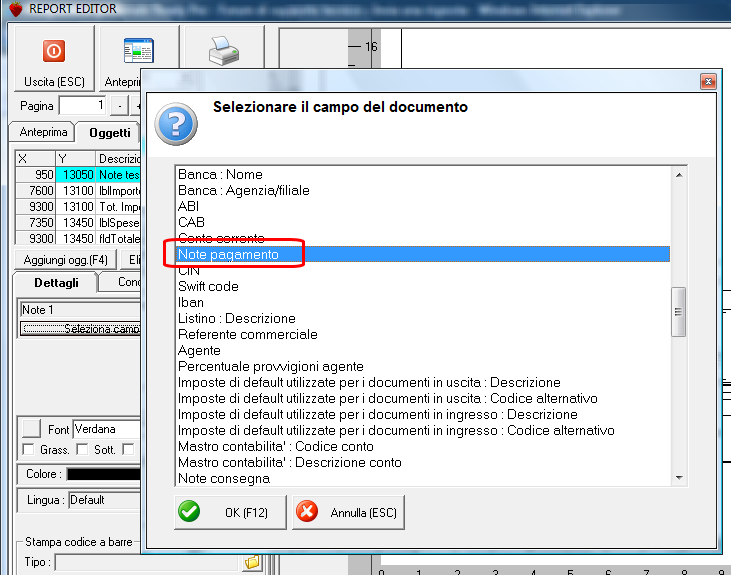This screenshot has height=575, width=731.
Task: Click the small square before Font
Action: coord(32,429)
